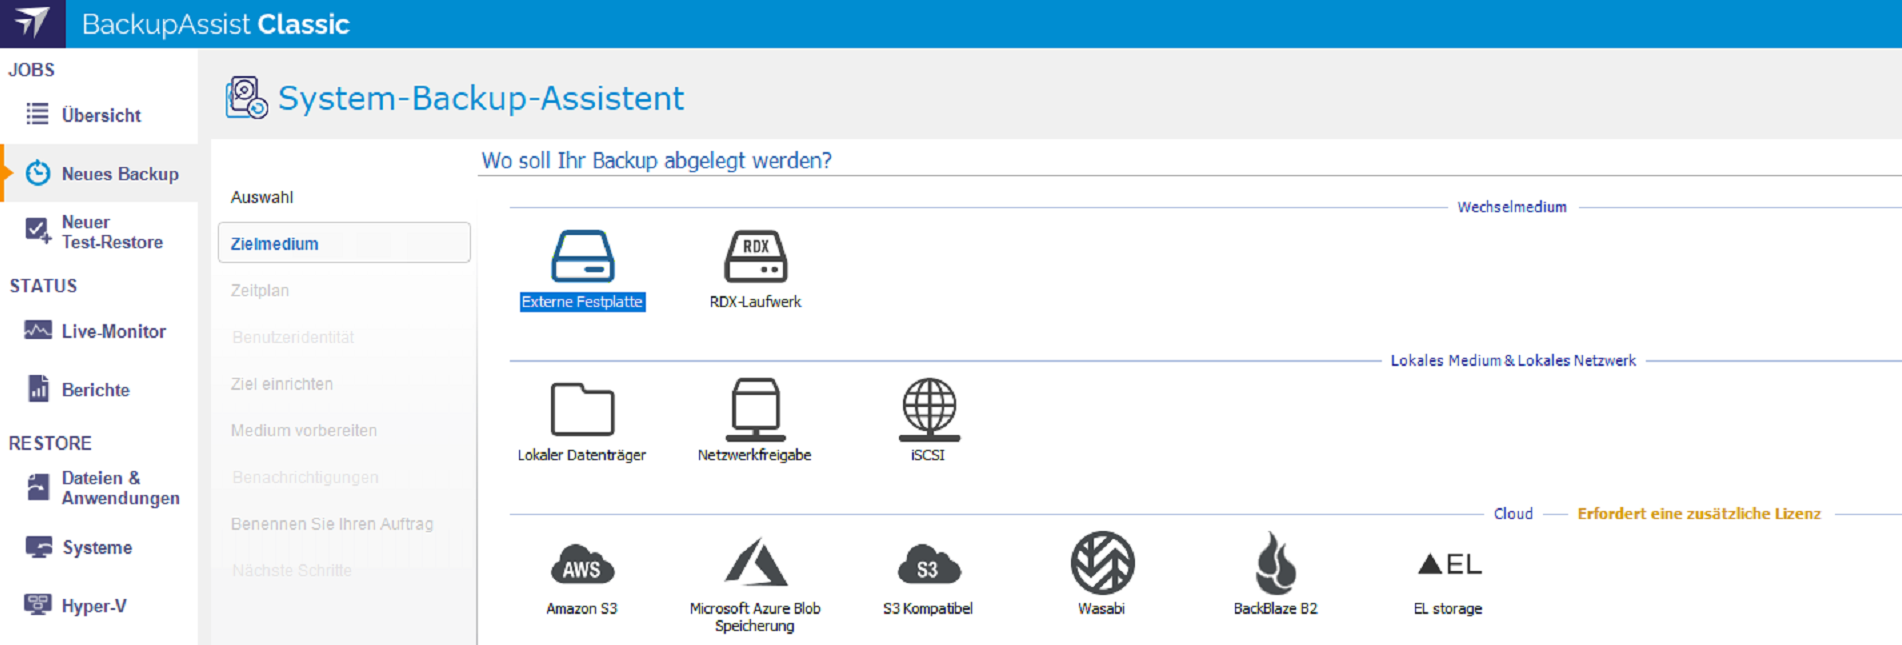The height and width of the screenshot is (645, 1902).
Task: Go back to Auswahl wizard step
Action: (262, 197)
